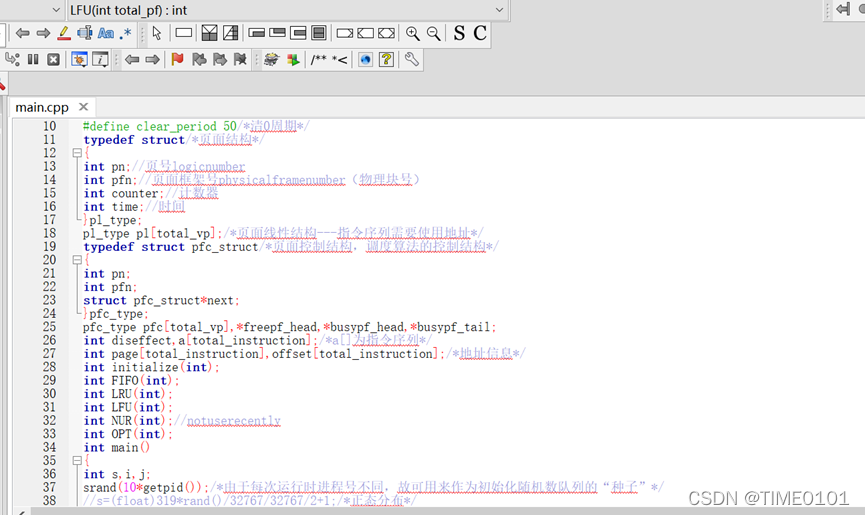Image resolution: width=865 pixels, height=515 pixels.
Task: Click the stop debugger X button
Action: [x=53, y=59]
